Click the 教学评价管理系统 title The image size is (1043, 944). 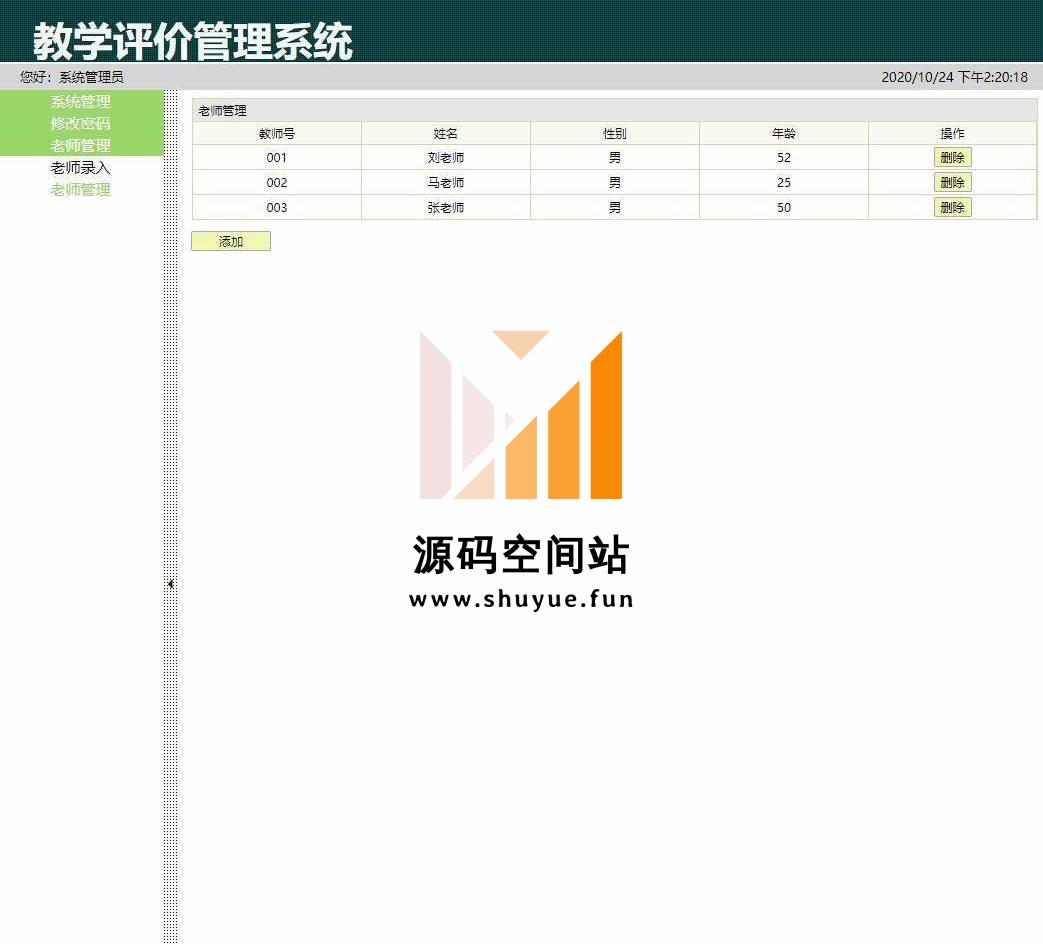click(x=193, y=41)
